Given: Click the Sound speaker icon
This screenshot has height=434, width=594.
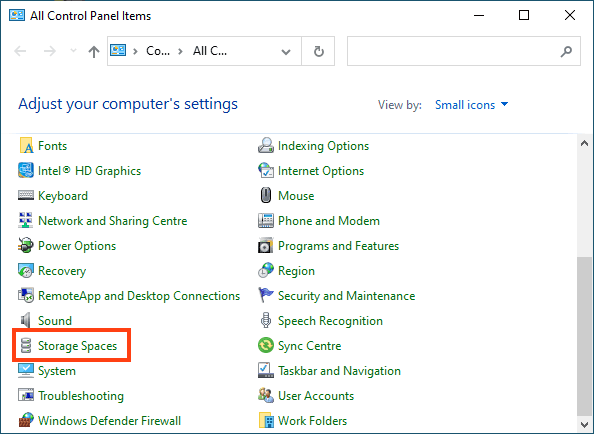Looking at the screenshot, I should click(26, 320).
